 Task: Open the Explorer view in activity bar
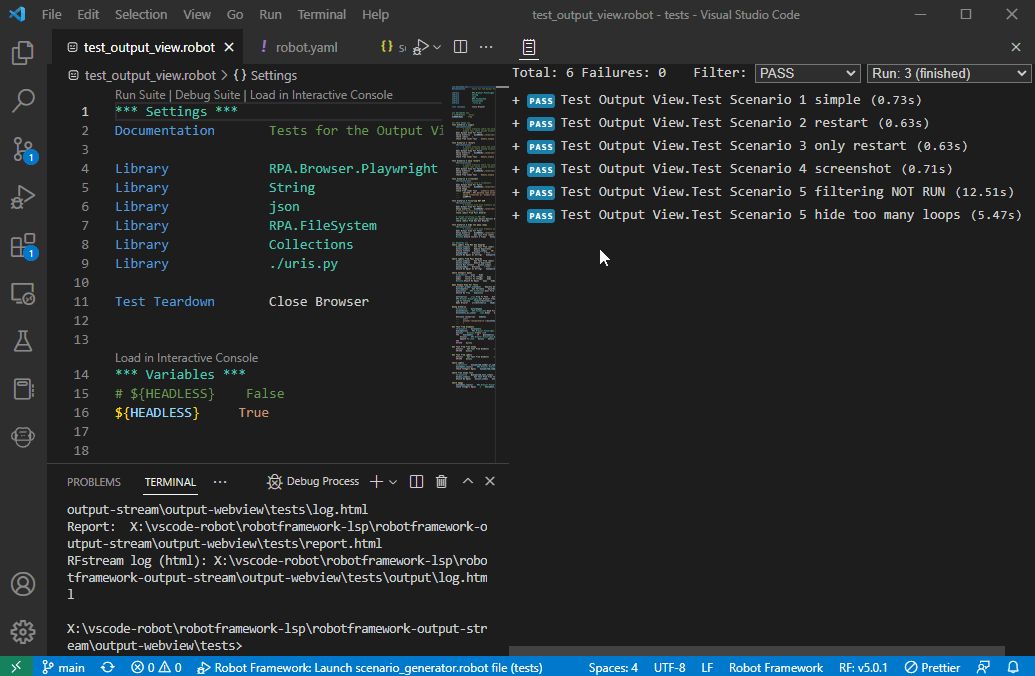23,53
